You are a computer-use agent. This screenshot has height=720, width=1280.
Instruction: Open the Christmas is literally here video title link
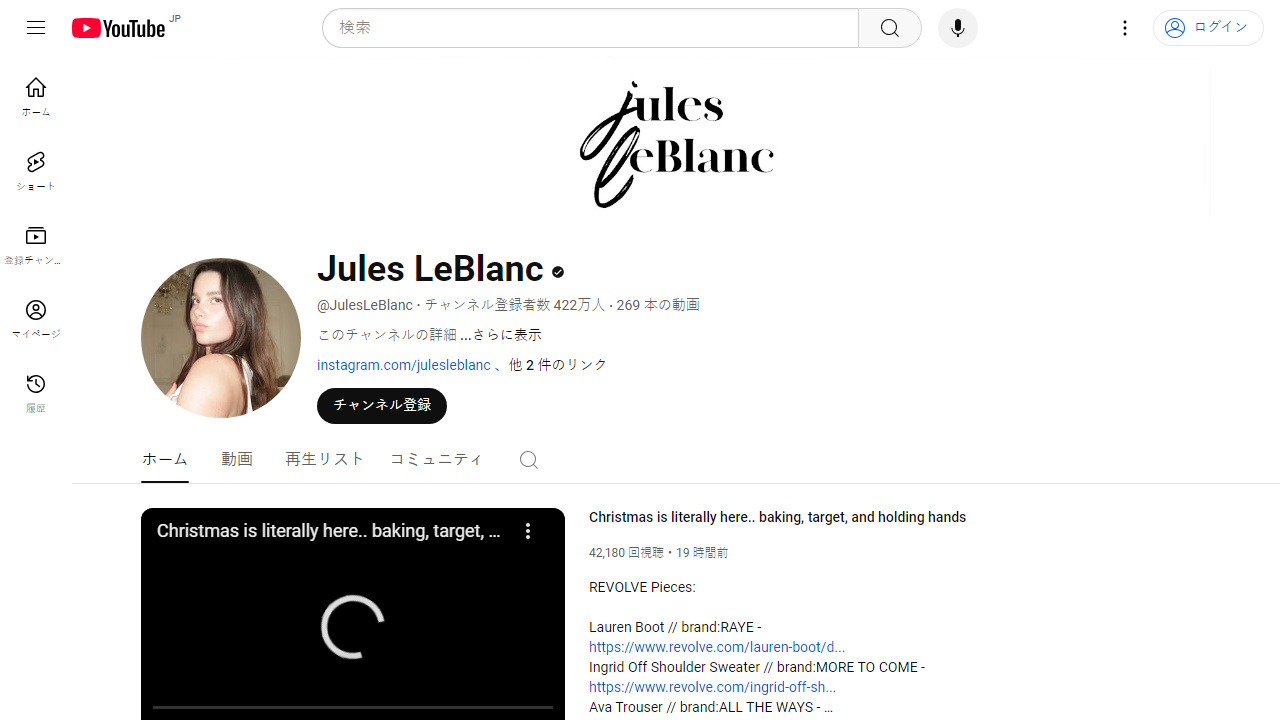click(x=777, y=517)
